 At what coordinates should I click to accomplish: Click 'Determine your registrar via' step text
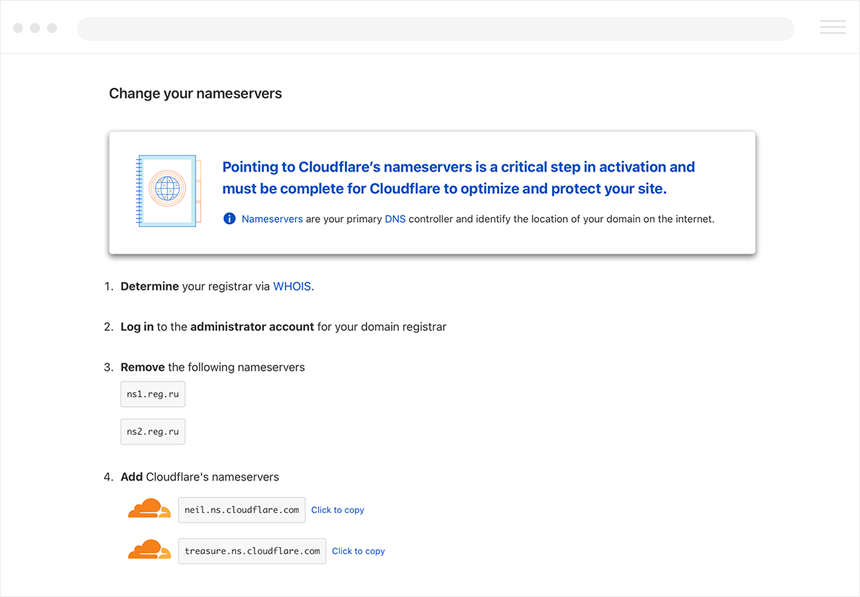coord(195,286)
